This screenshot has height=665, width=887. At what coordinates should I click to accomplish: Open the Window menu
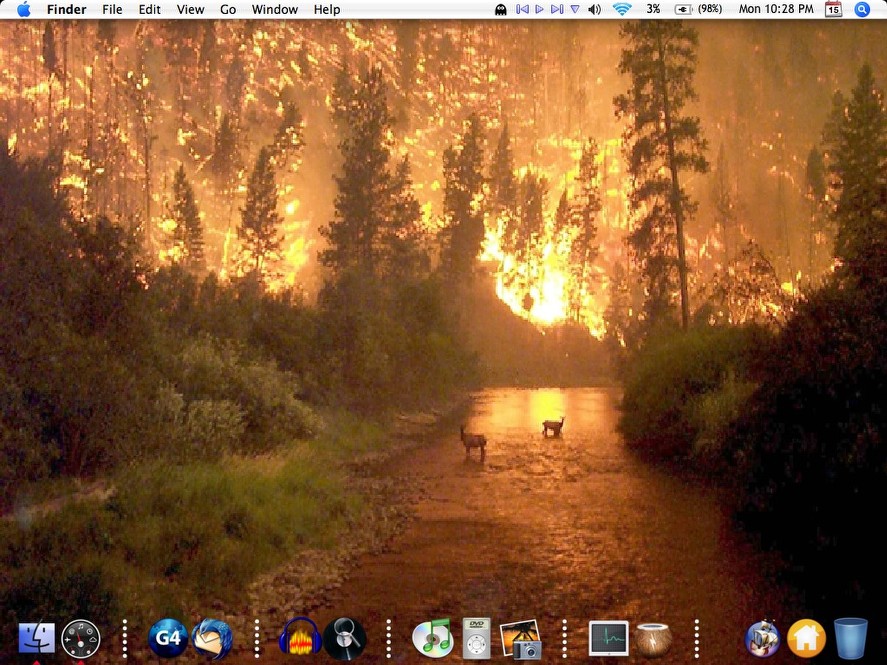pyautogui.click(x=274, y=10)
